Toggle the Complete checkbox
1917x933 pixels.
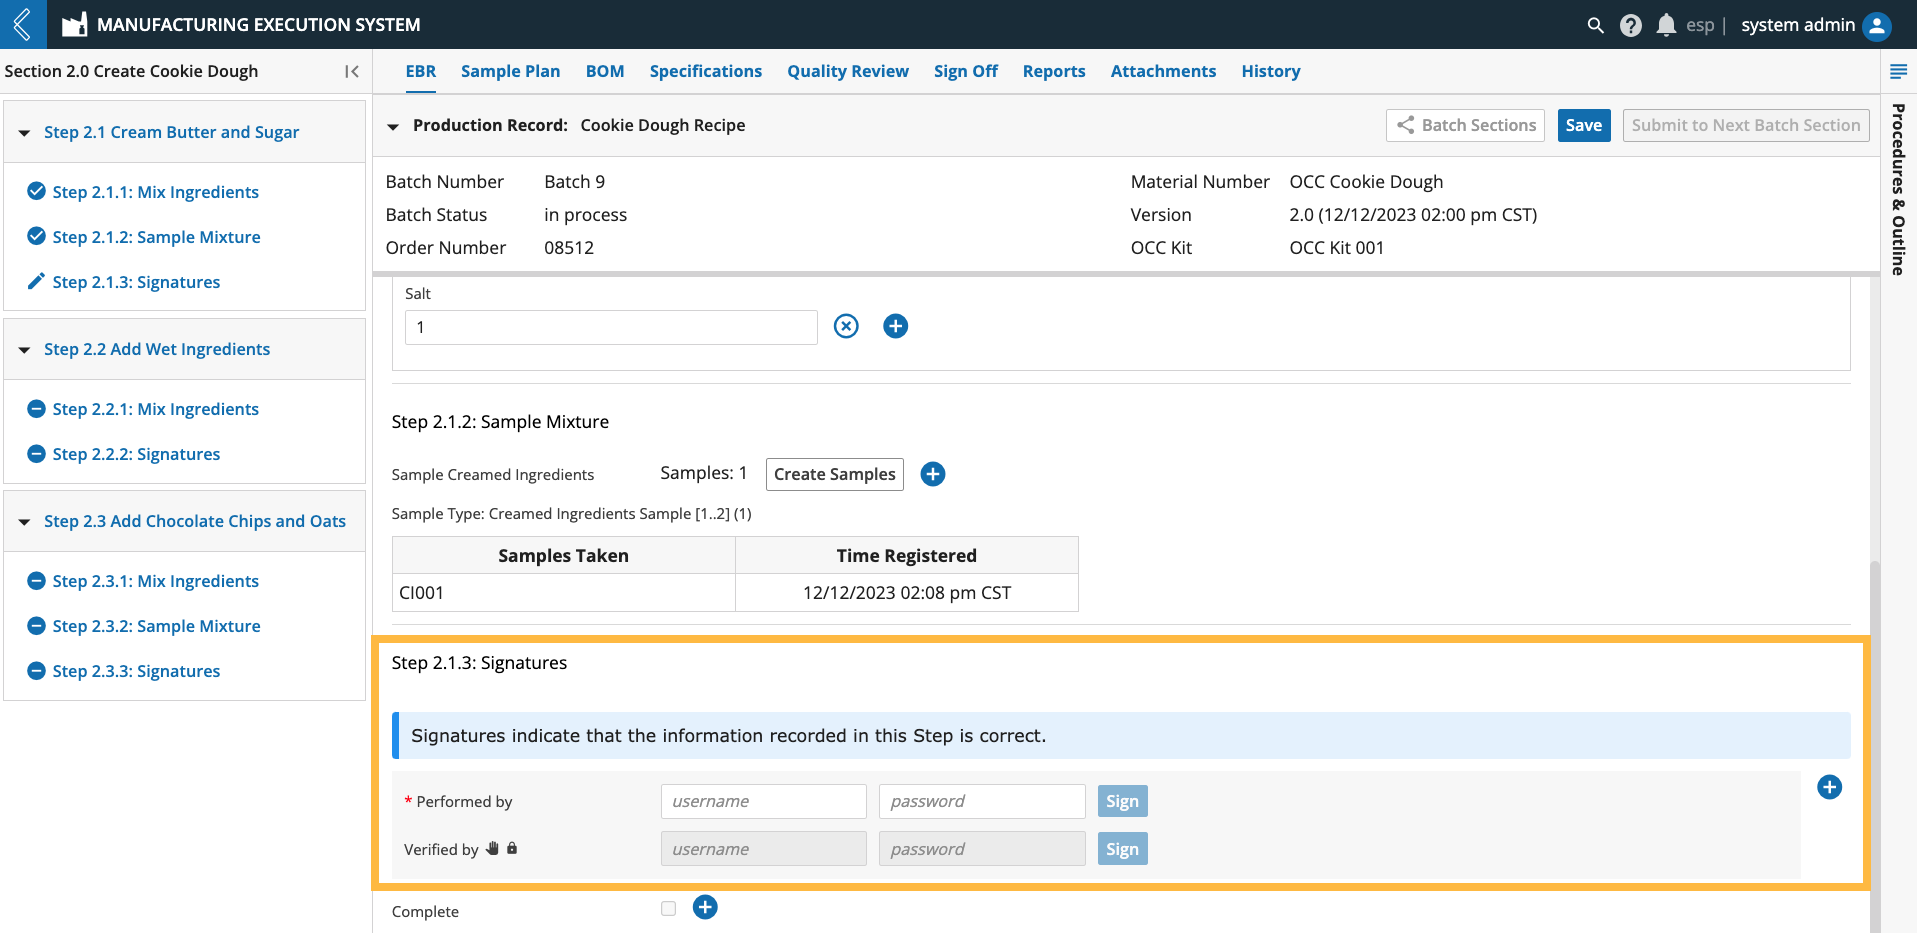(668, 908)
